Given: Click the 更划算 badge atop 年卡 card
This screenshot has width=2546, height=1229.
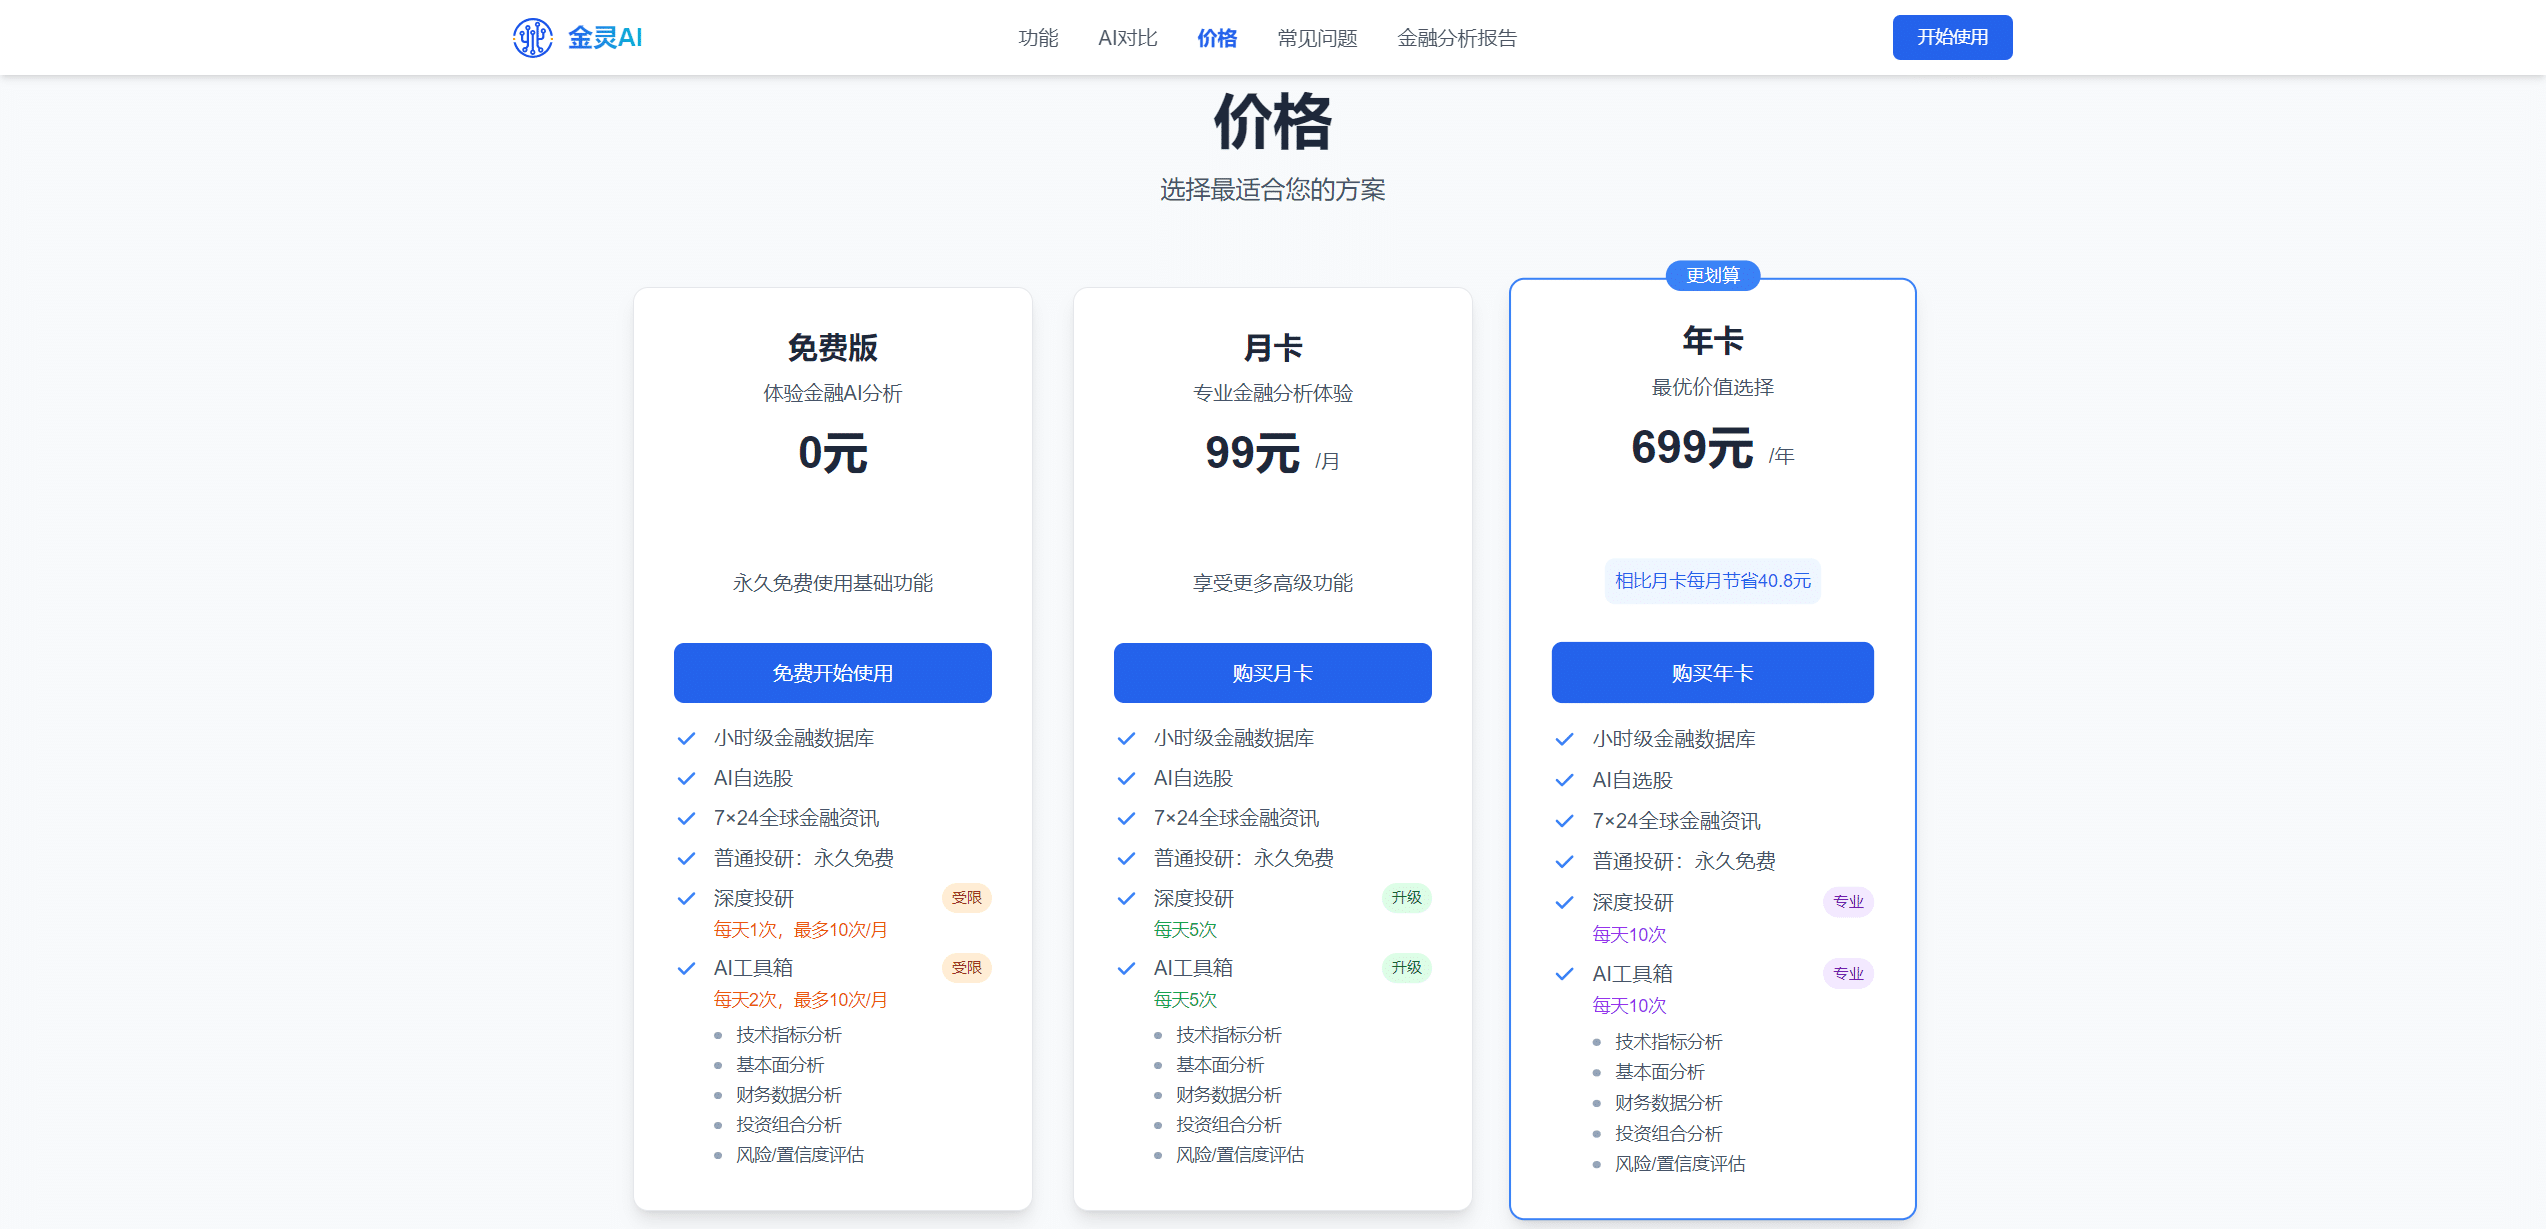Looking at the screenshot, I should click(x=1712, y=276).
